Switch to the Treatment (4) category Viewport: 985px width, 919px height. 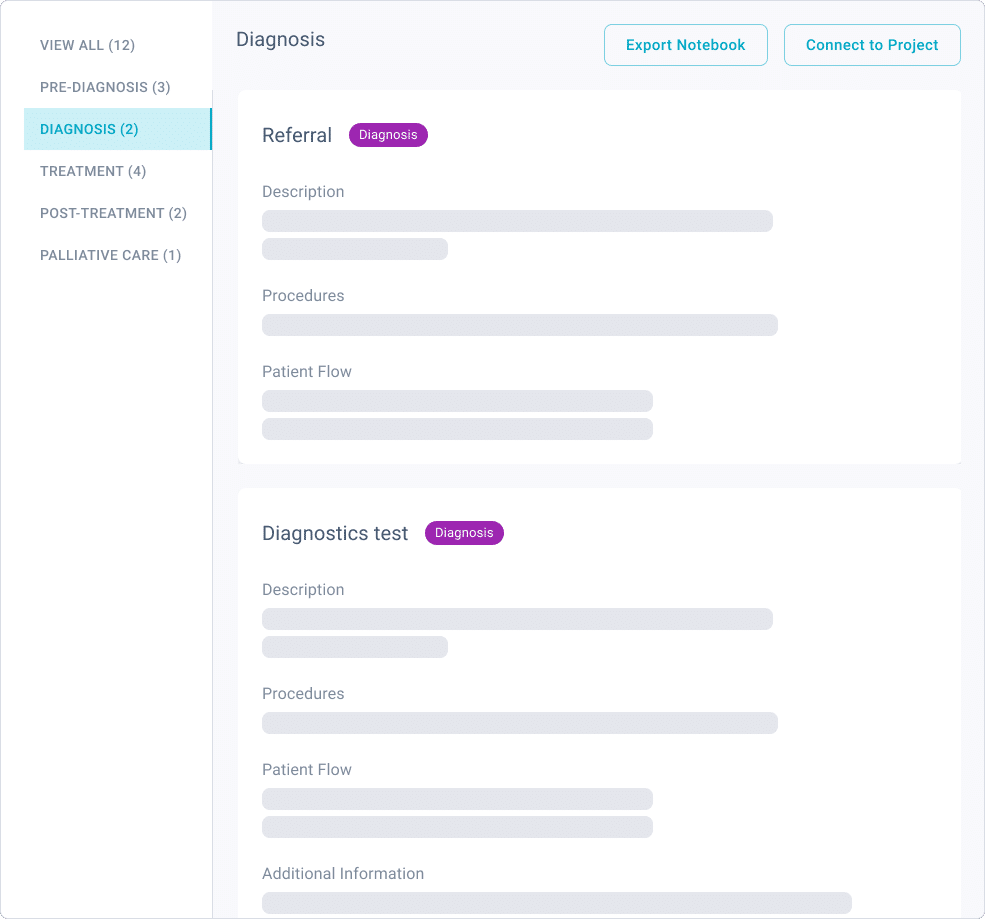point(93,171)
